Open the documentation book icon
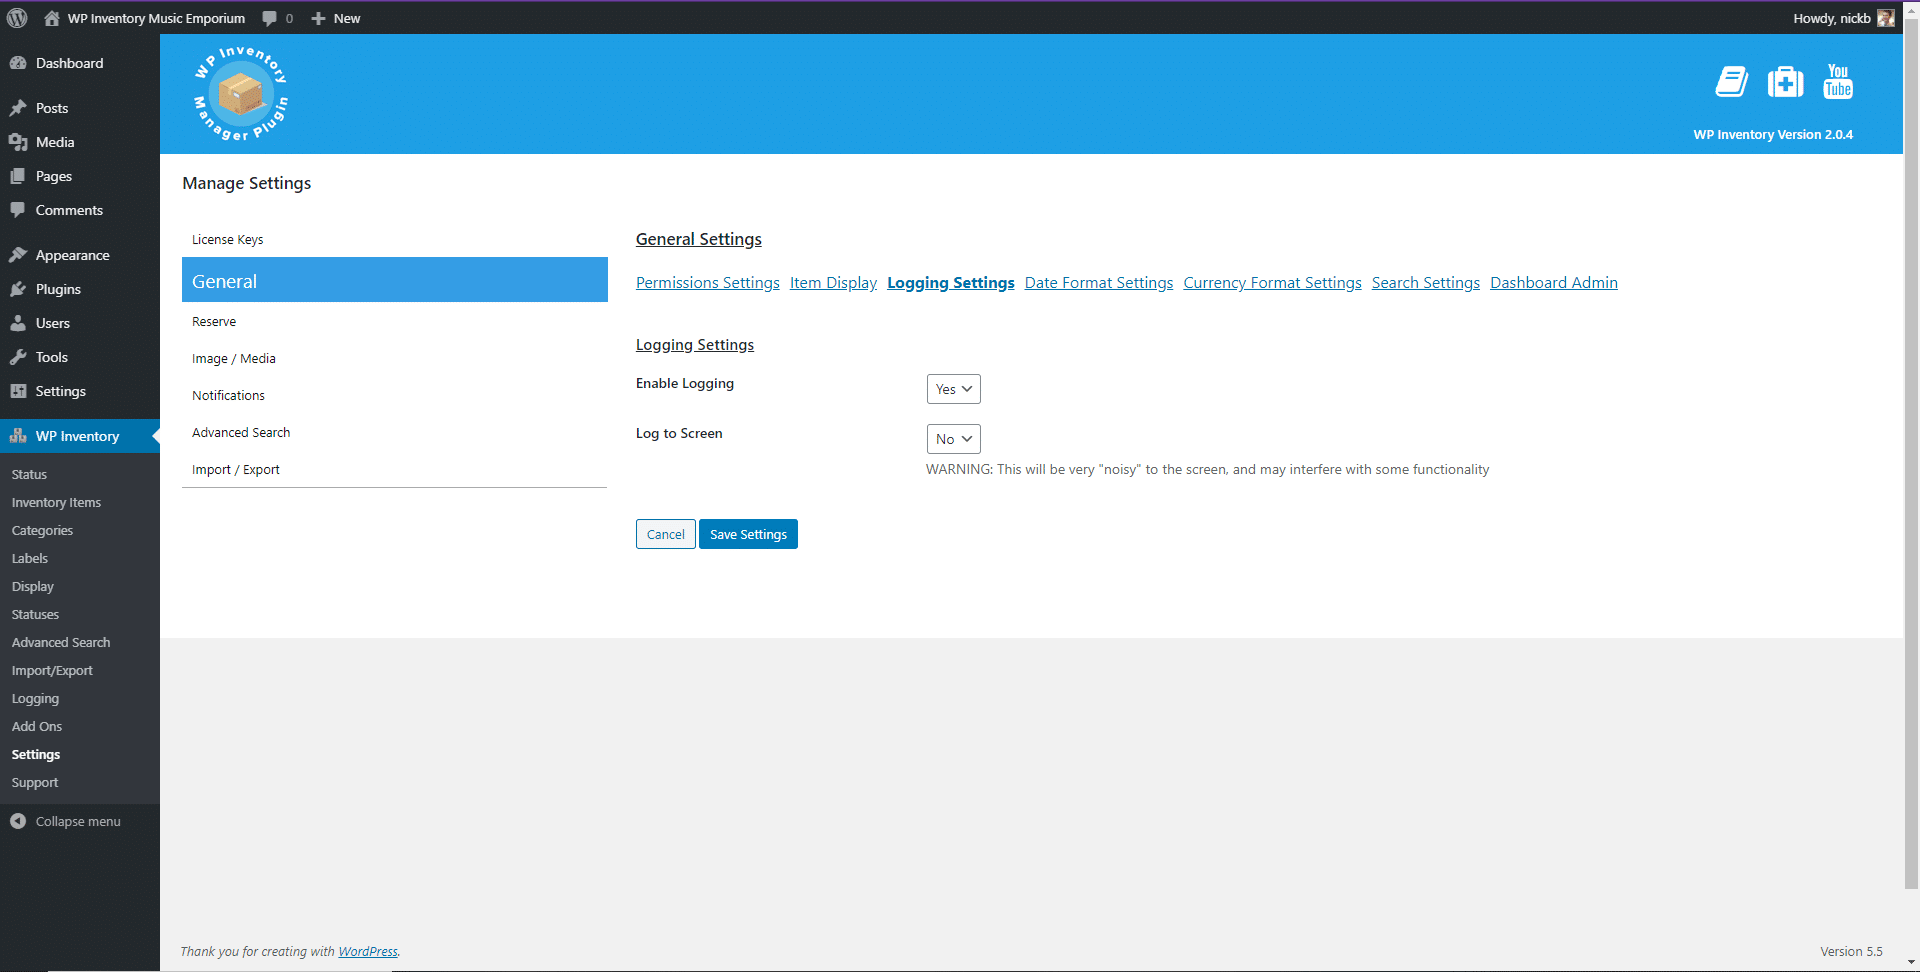Viewport: 1920px width, 972px height. [x=1731, y=82]
